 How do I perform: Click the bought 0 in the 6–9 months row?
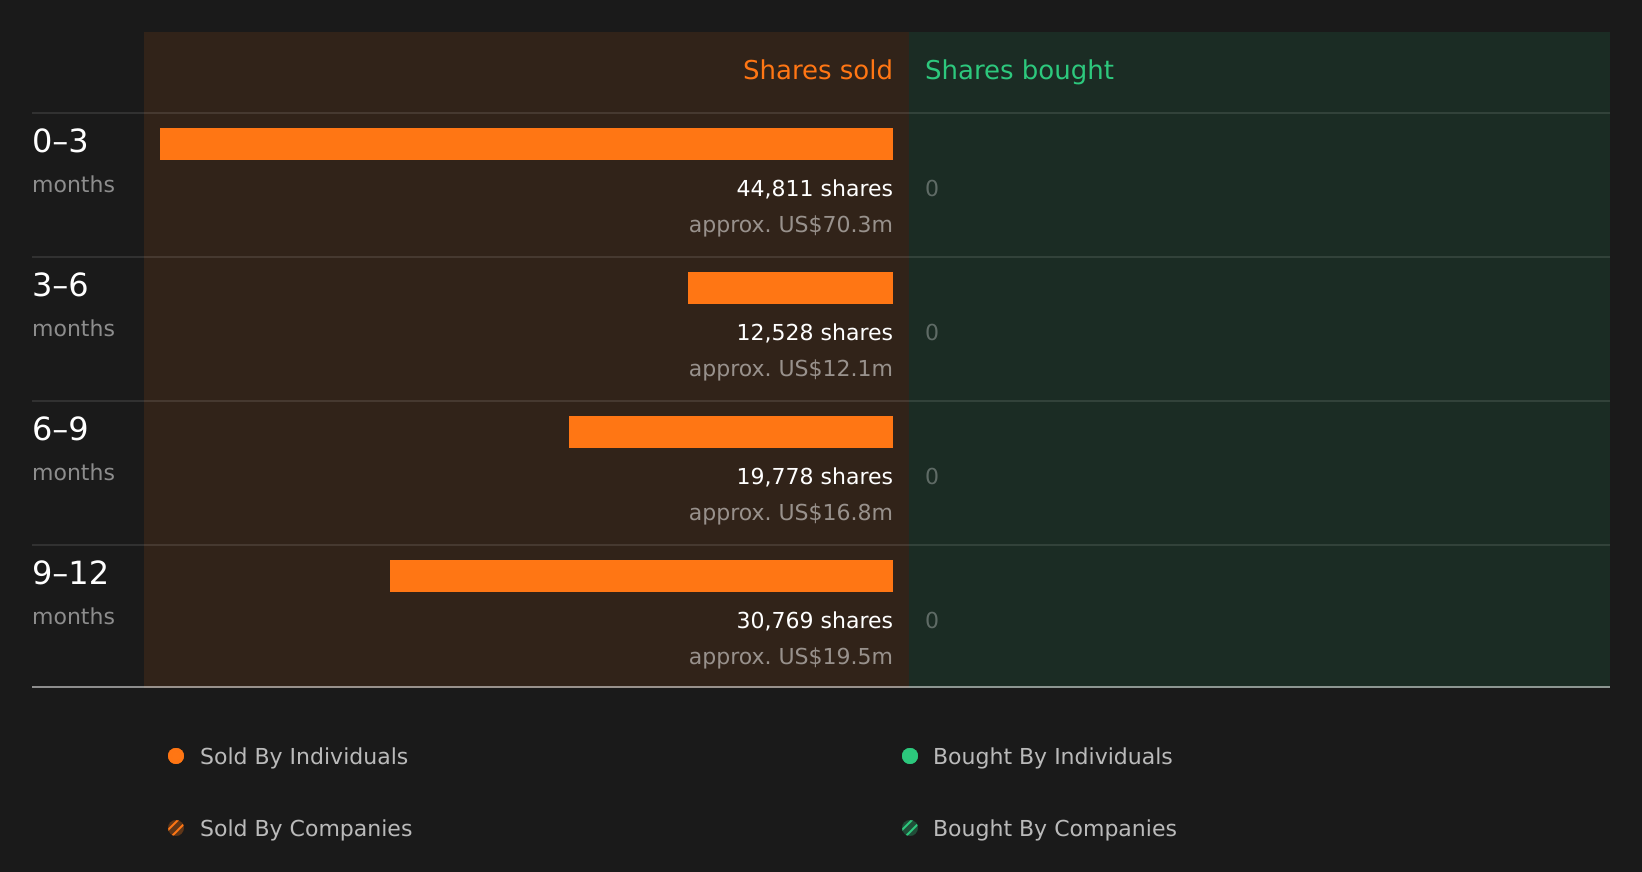[932, 477]
